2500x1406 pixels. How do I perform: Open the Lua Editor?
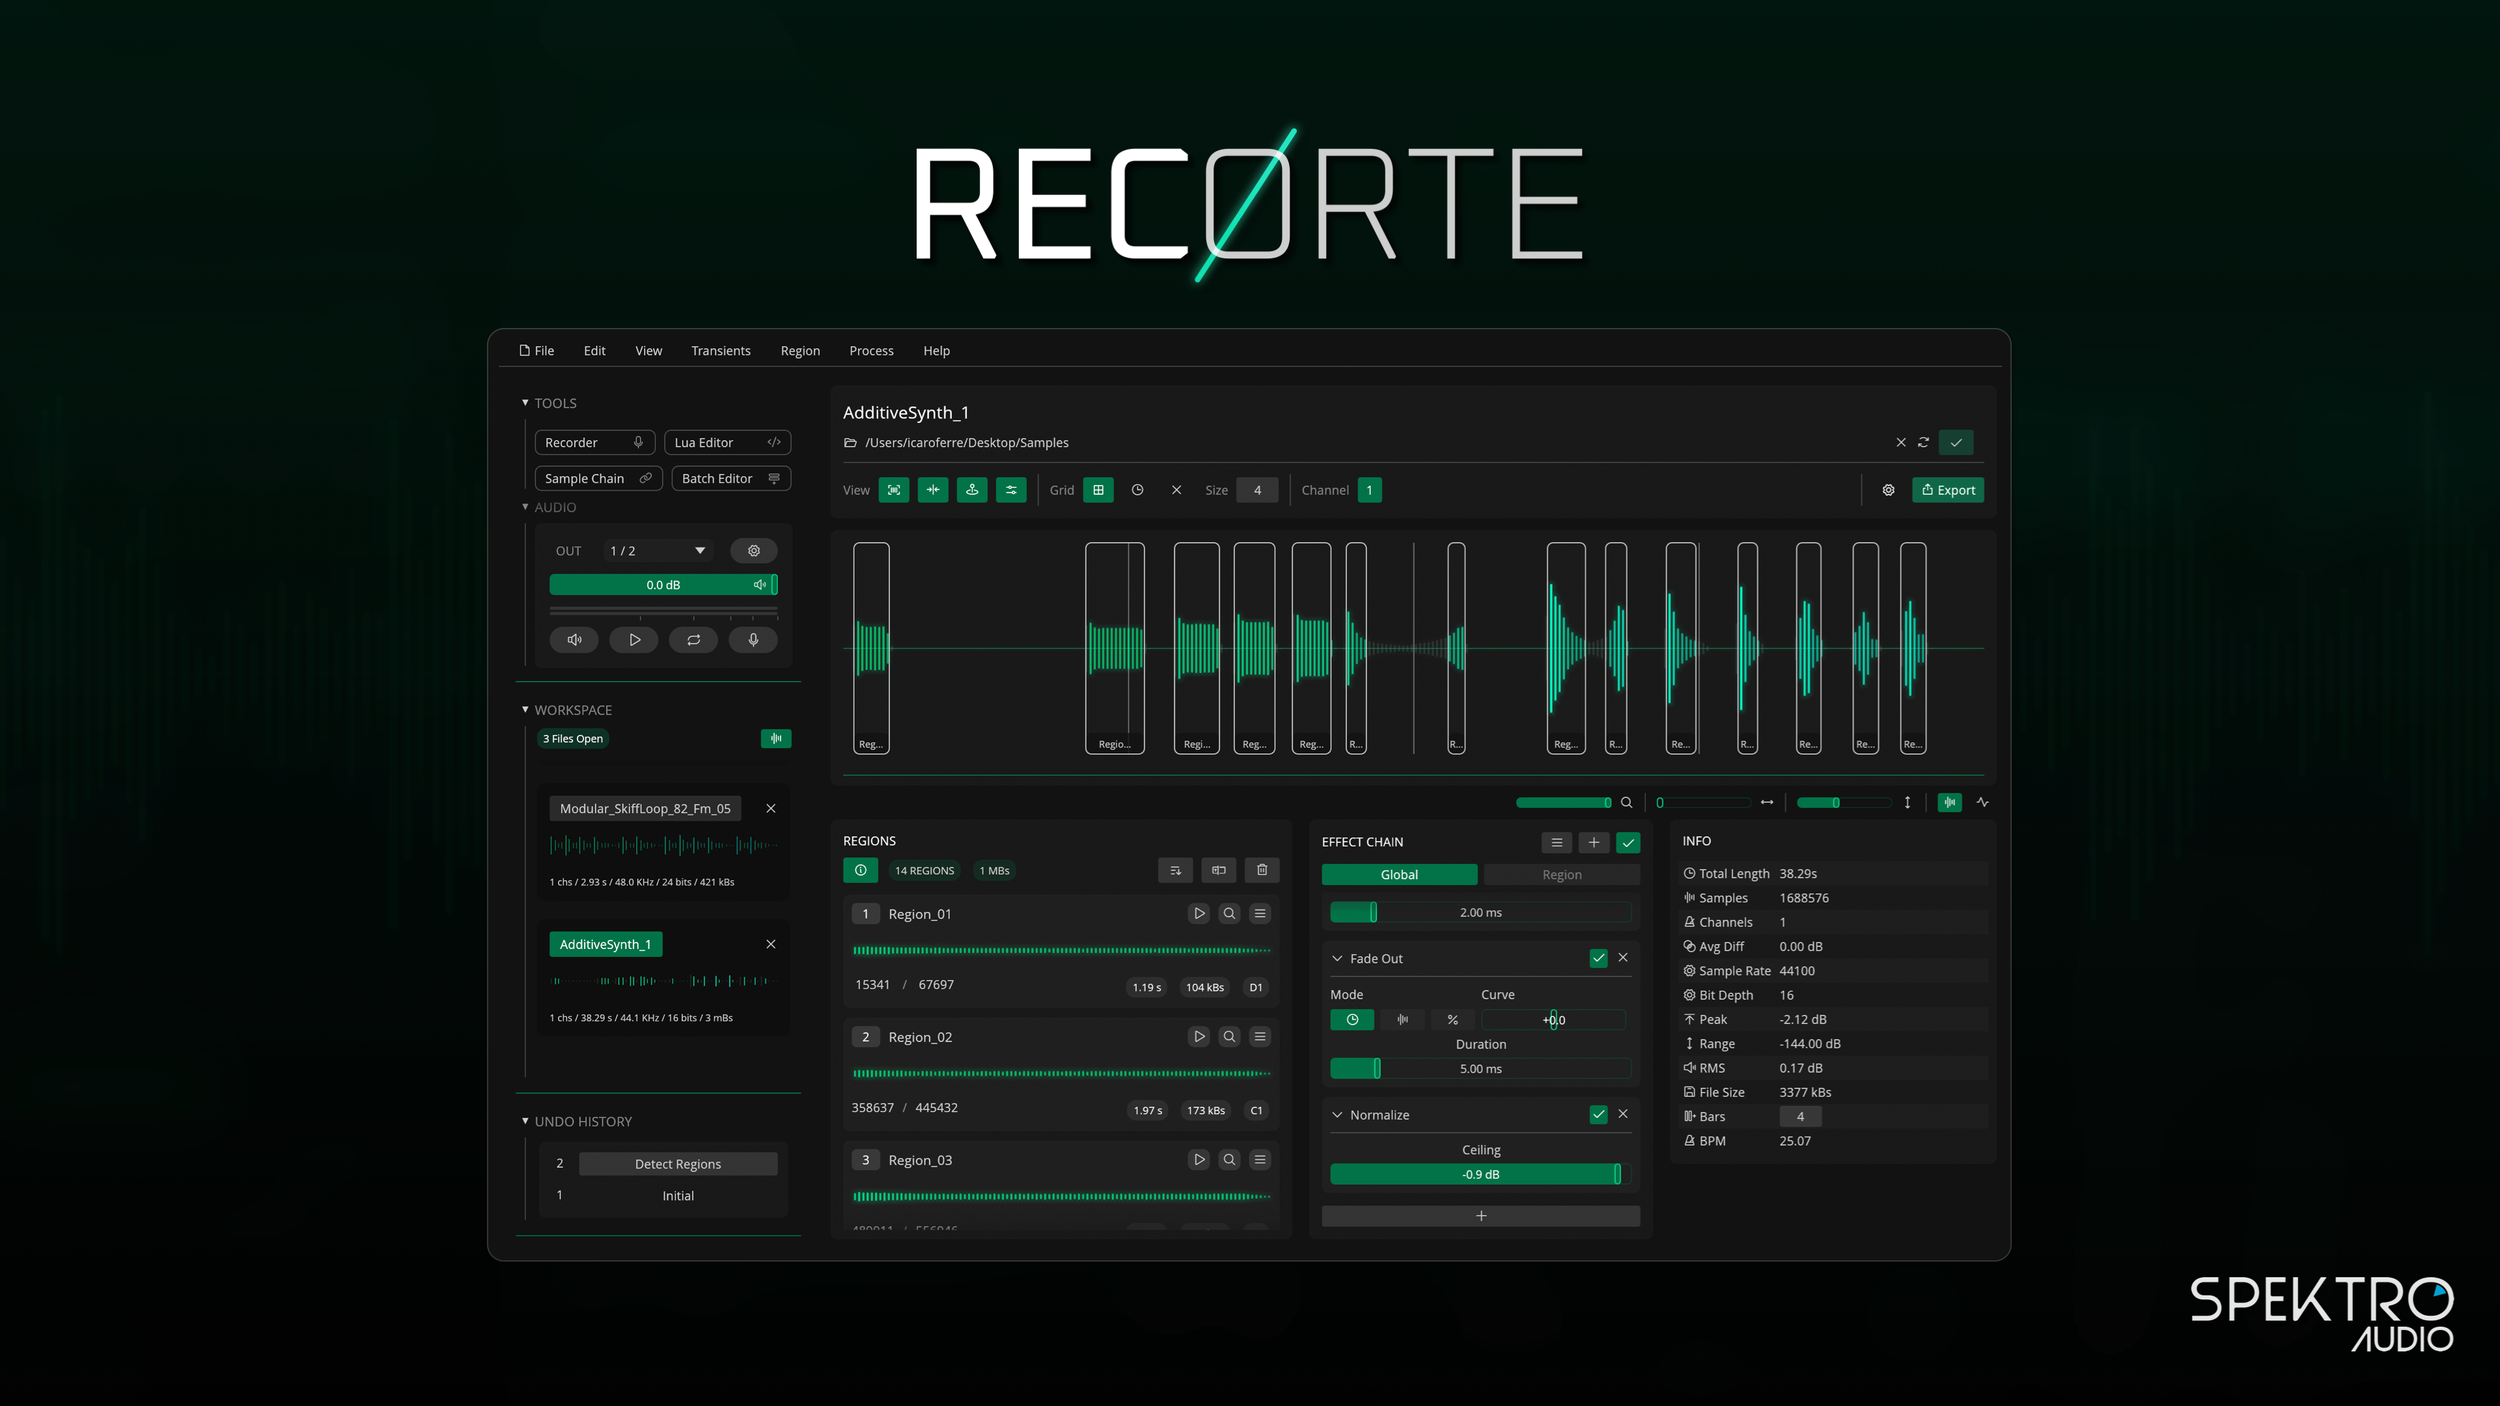[x=727, y=442]
